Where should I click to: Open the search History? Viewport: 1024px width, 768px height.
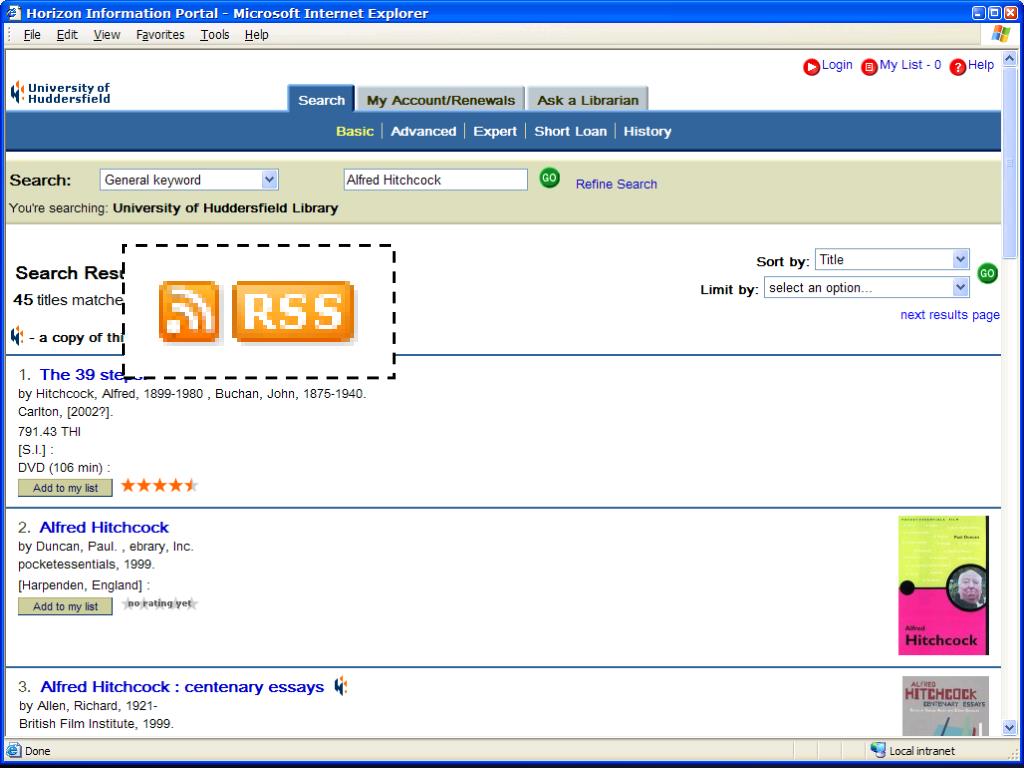tap(647, 131)
